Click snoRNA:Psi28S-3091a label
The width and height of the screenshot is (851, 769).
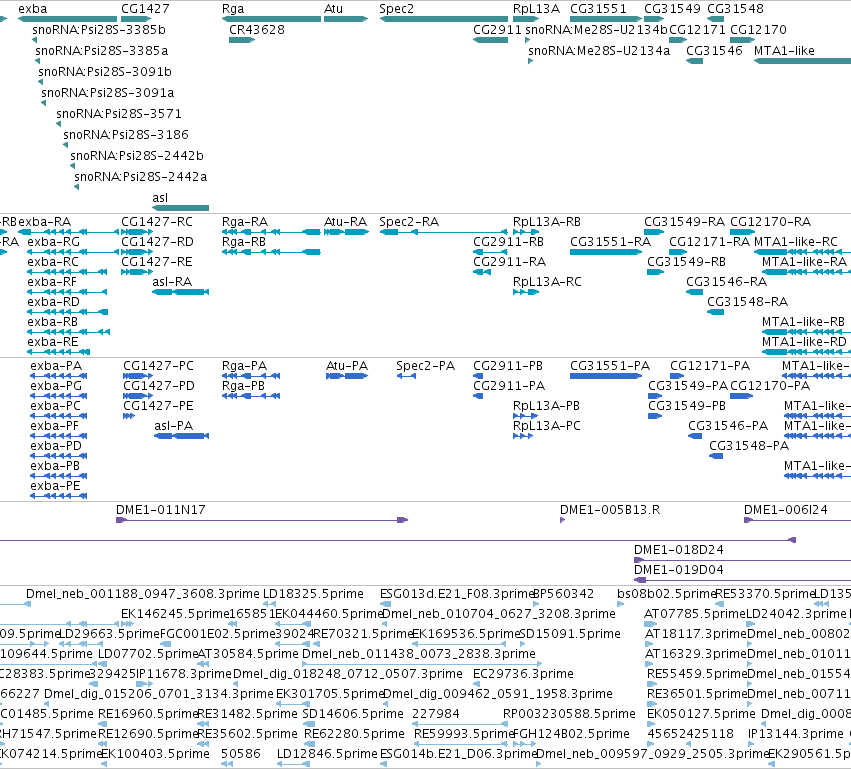107,93
